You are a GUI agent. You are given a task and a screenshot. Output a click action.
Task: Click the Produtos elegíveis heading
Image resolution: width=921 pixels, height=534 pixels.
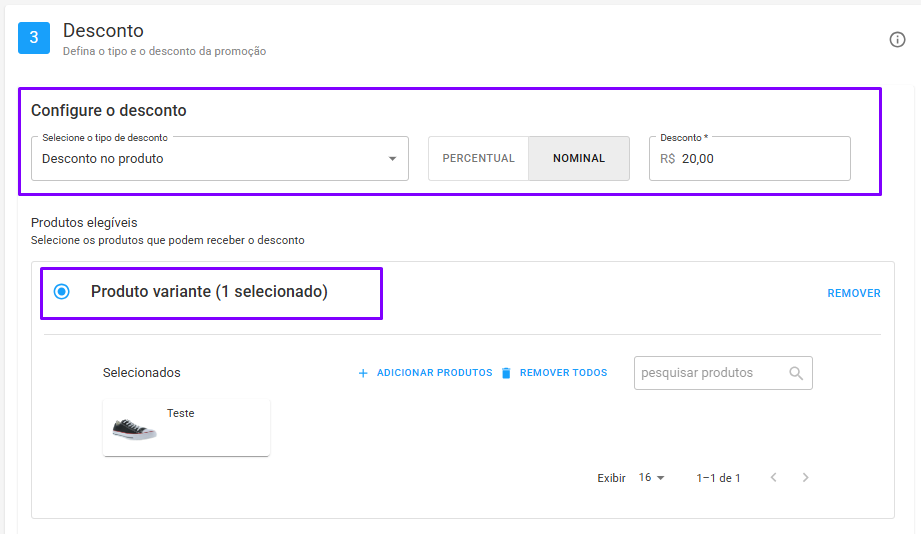pos(84,223)
